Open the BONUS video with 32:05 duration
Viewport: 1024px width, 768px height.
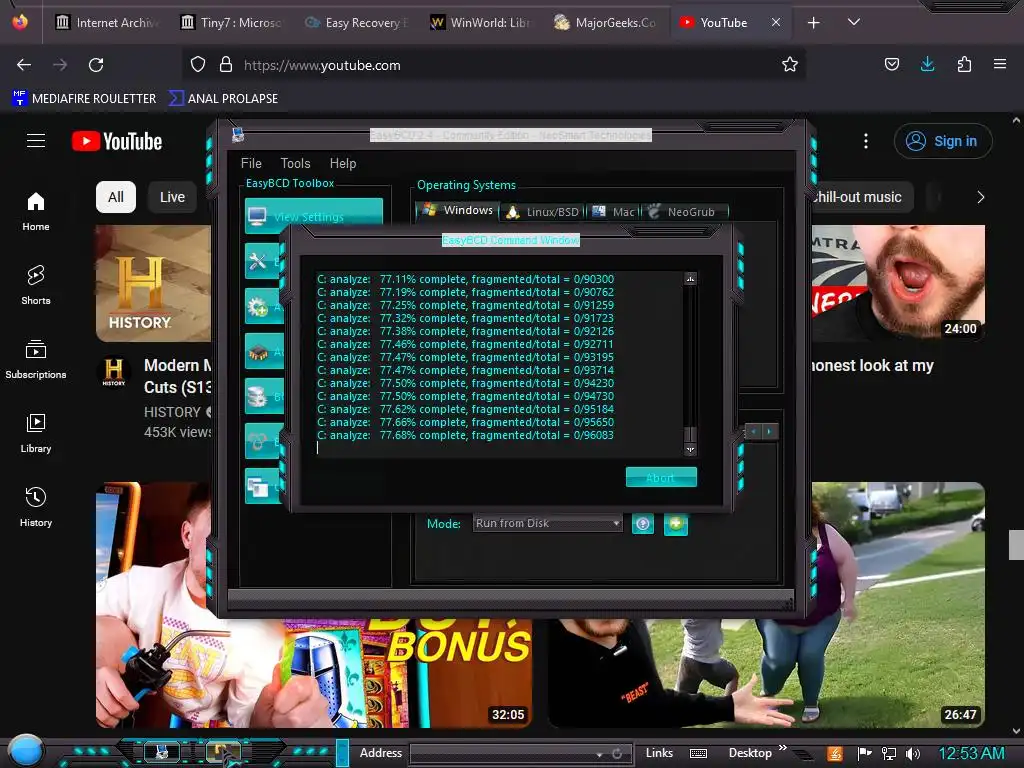point(313,673)
